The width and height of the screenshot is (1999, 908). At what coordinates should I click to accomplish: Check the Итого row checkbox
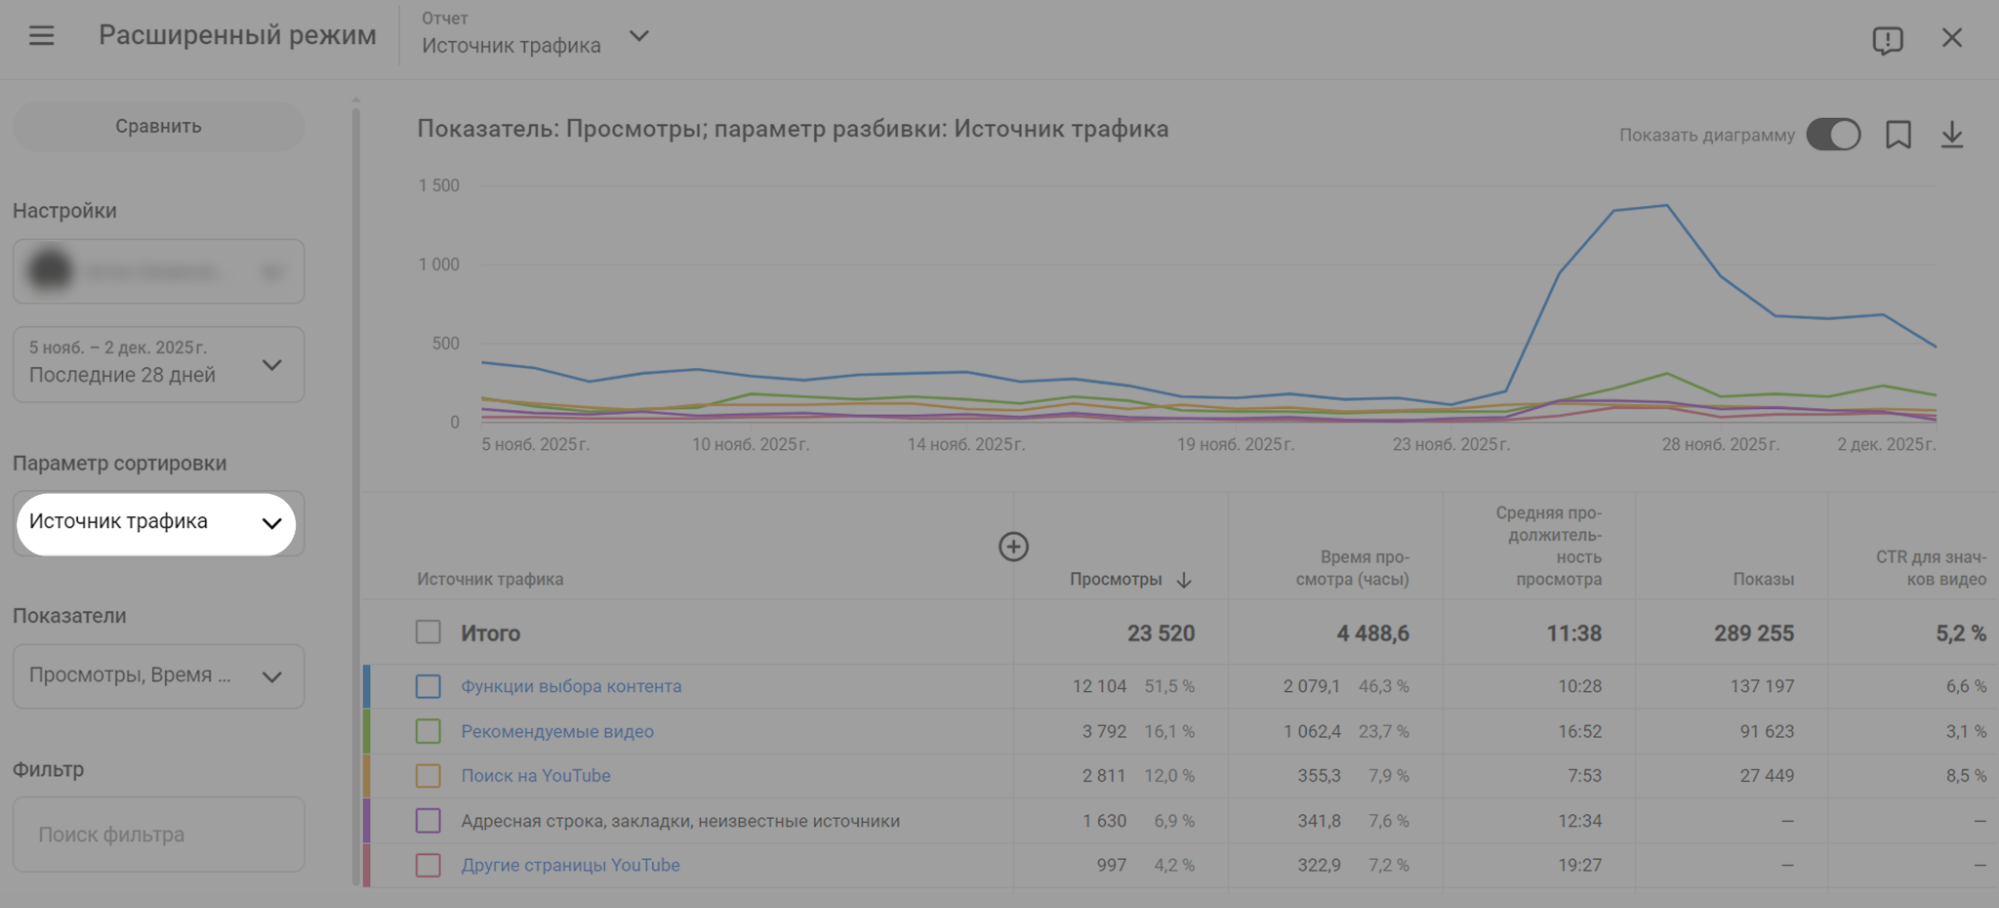(x=428, y=632)
